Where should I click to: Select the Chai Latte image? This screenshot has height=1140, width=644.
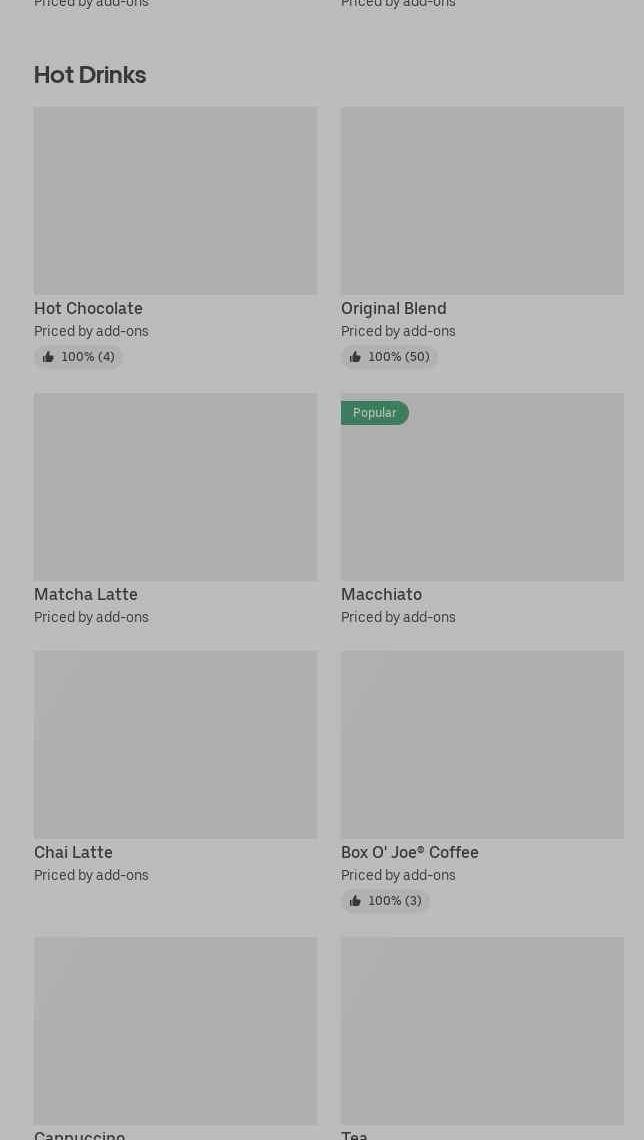(x=175, y=745)
